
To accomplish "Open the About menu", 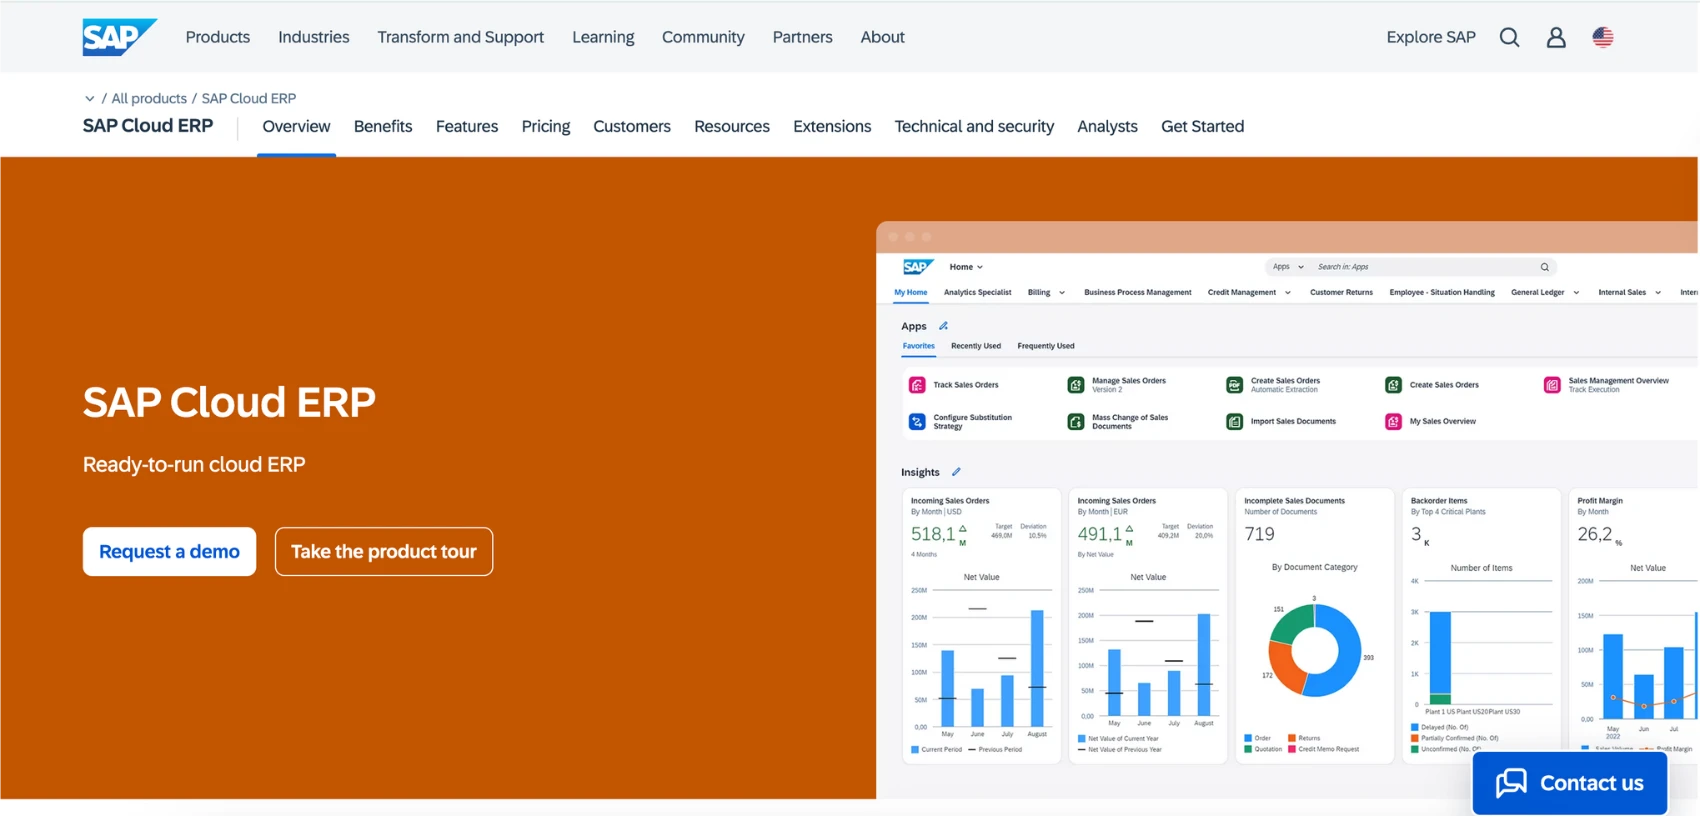I will [x=883, y=37].
